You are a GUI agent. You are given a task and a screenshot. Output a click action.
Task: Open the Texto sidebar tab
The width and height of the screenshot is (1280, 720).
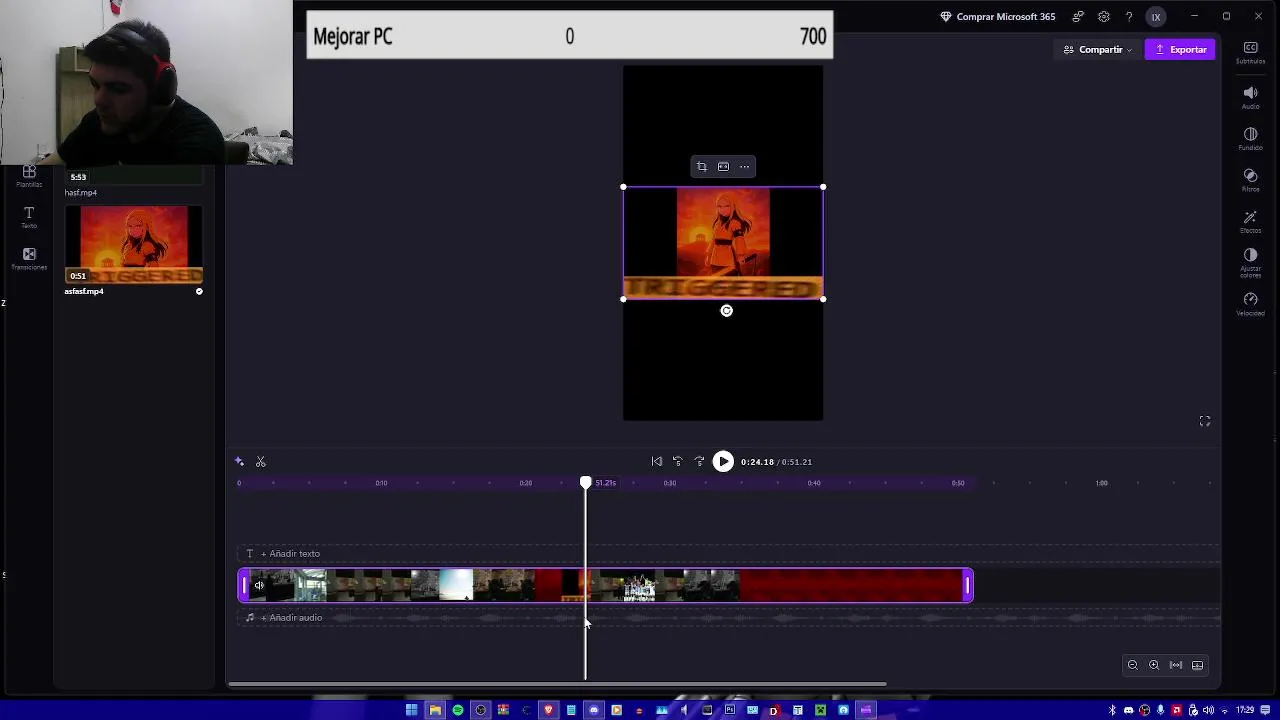(x=29, y=217)
